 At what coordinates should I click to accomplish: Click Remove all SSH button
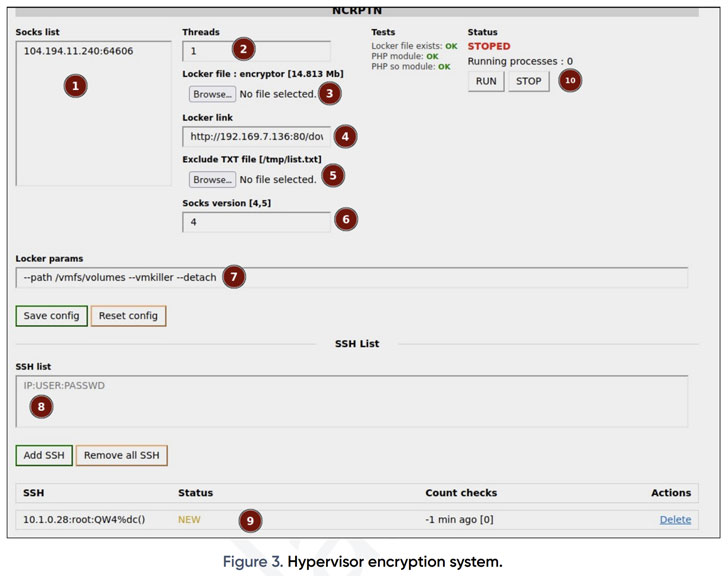[x=121, y=455]
